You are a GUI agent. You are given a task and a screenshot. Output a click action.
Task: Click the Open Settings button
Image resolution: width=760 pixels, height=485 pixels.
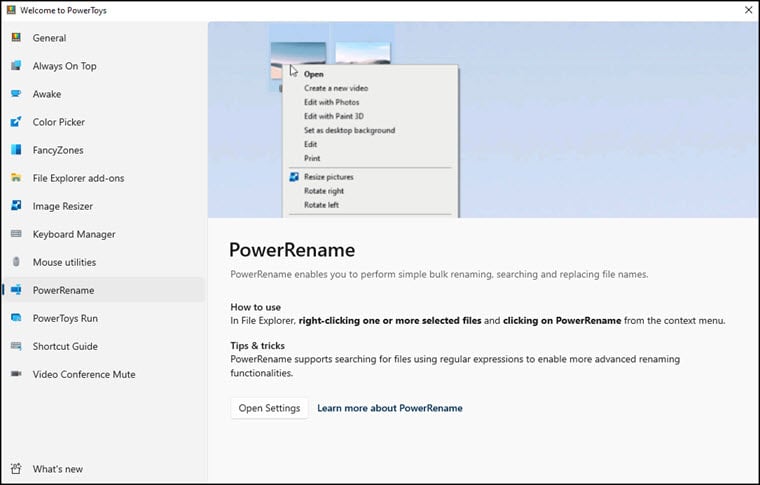pyautogui.click(x=269, y=408)
